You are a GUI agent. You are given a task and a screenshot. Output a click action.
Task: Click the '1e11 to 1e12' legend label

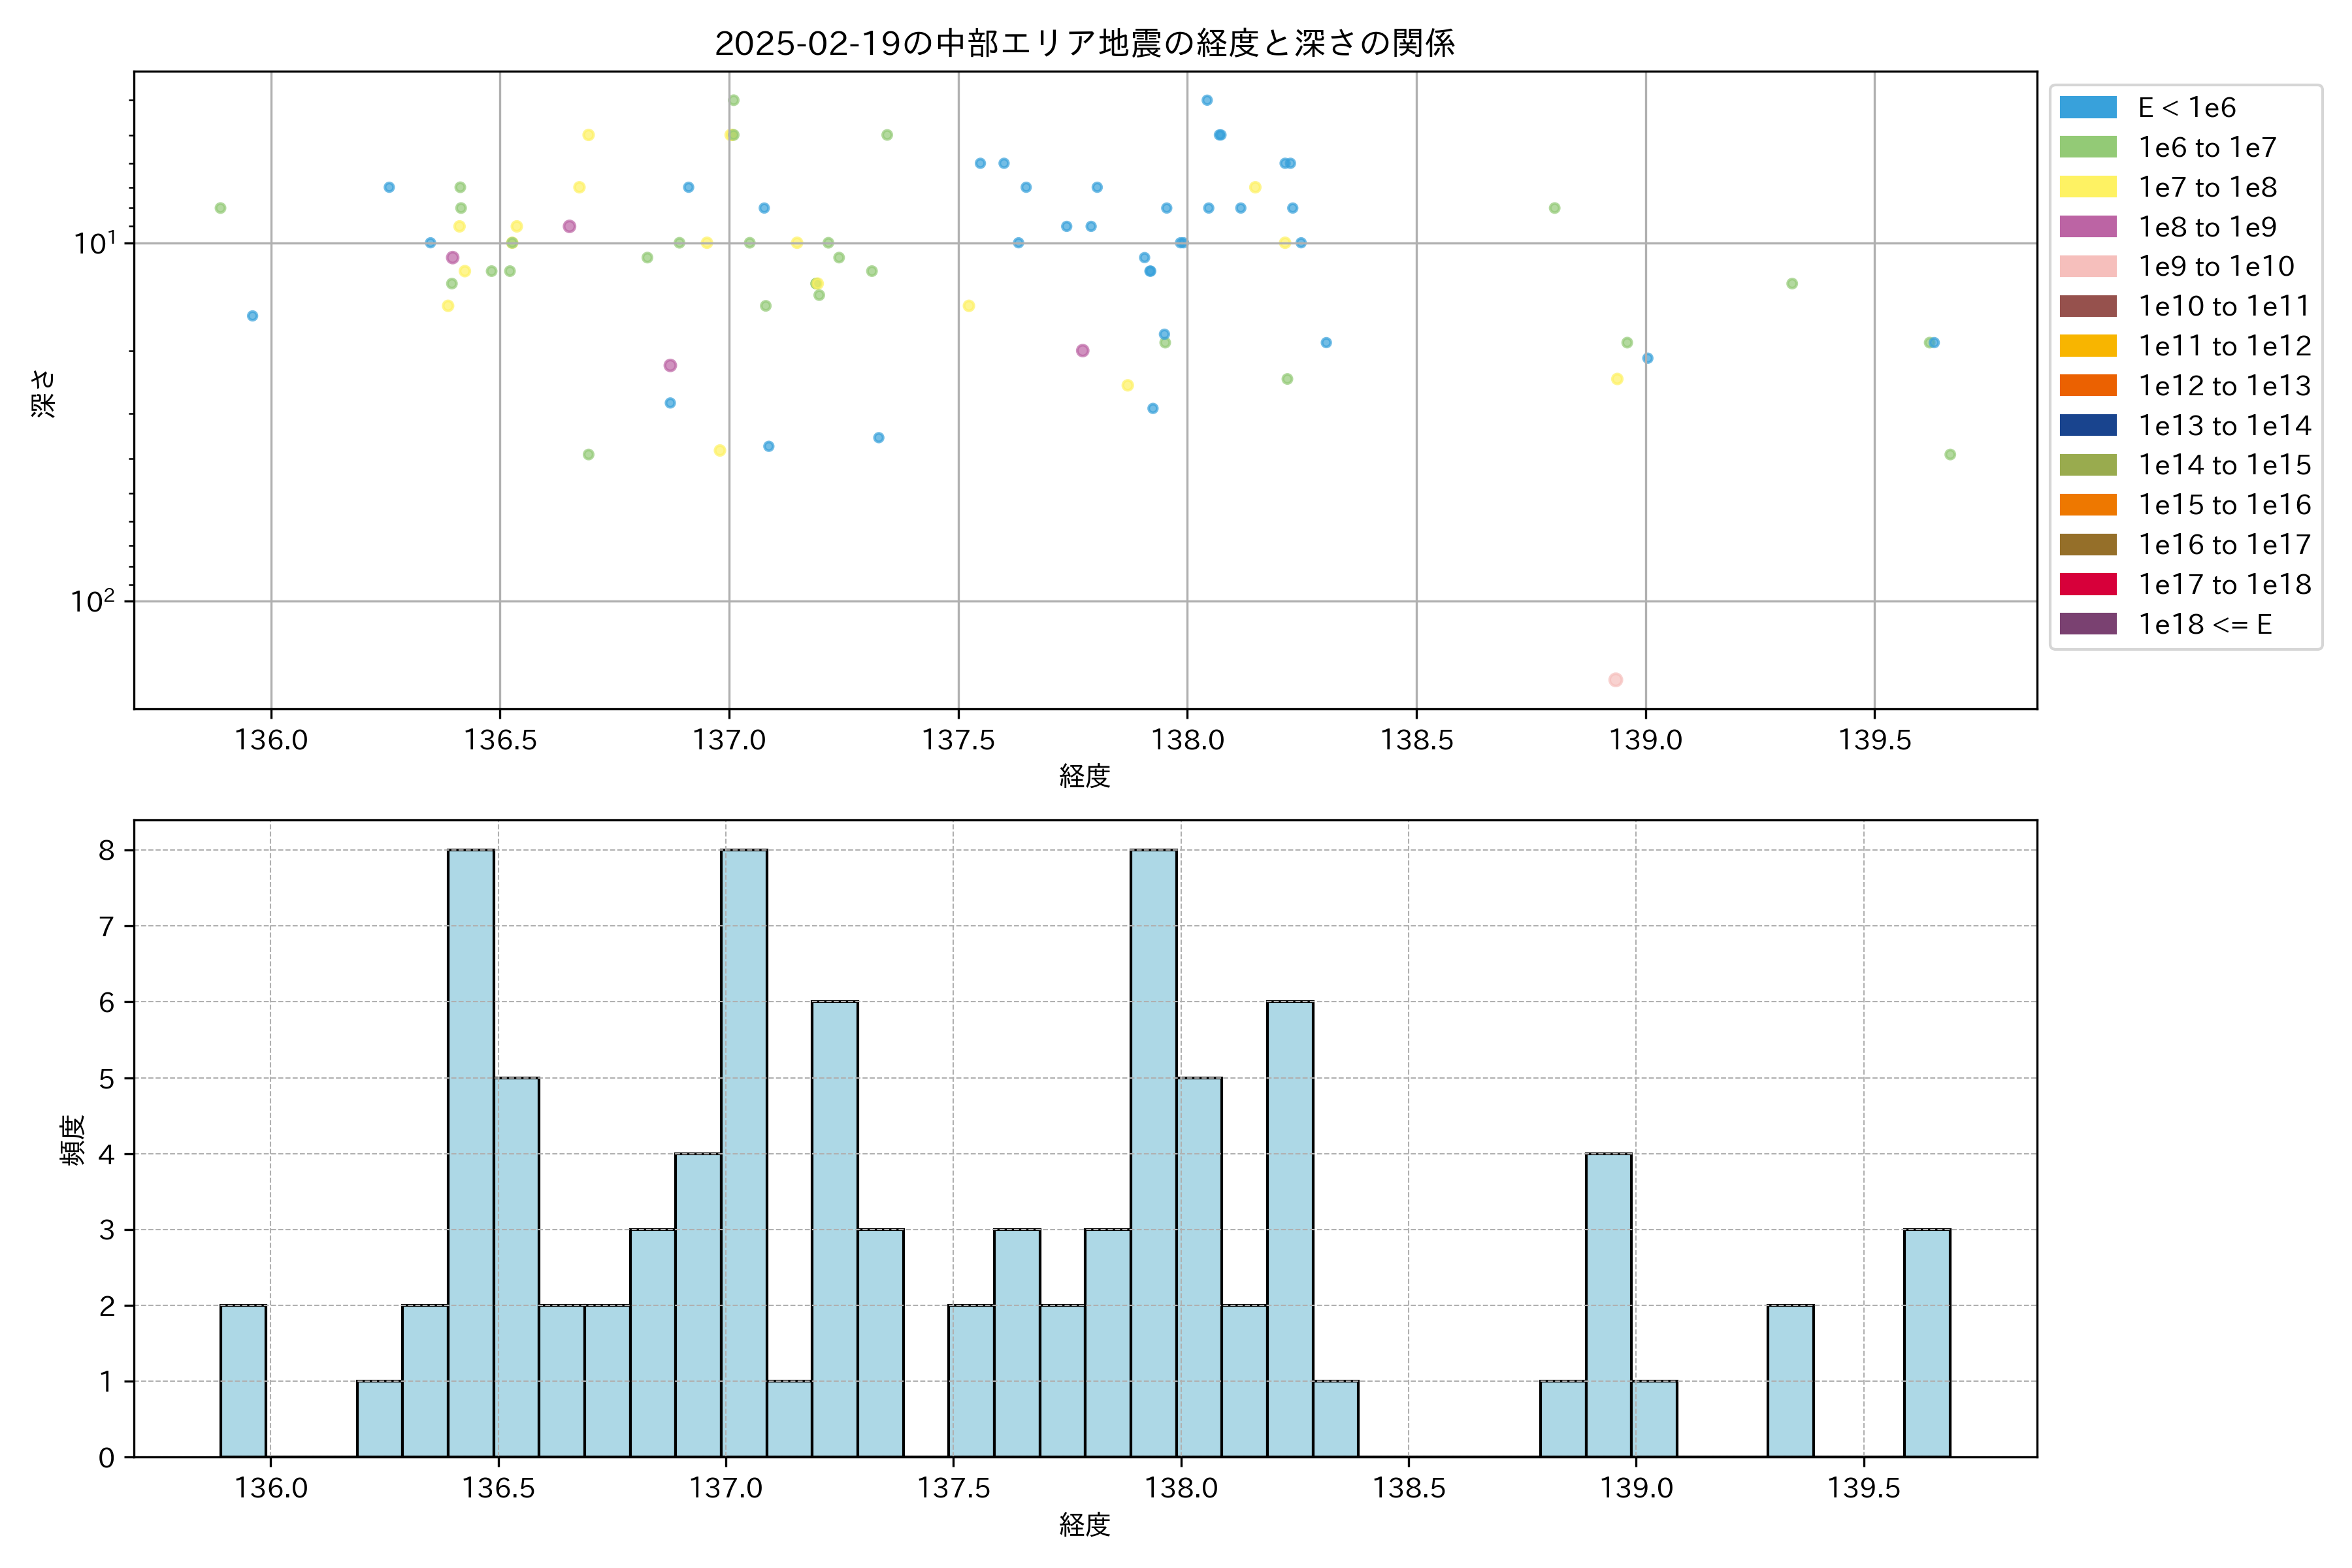[2225, 346]
